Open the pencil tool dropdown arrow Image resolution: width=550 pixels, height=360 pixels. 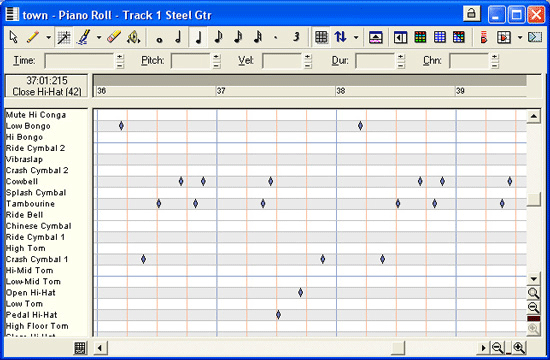[48, 37]
